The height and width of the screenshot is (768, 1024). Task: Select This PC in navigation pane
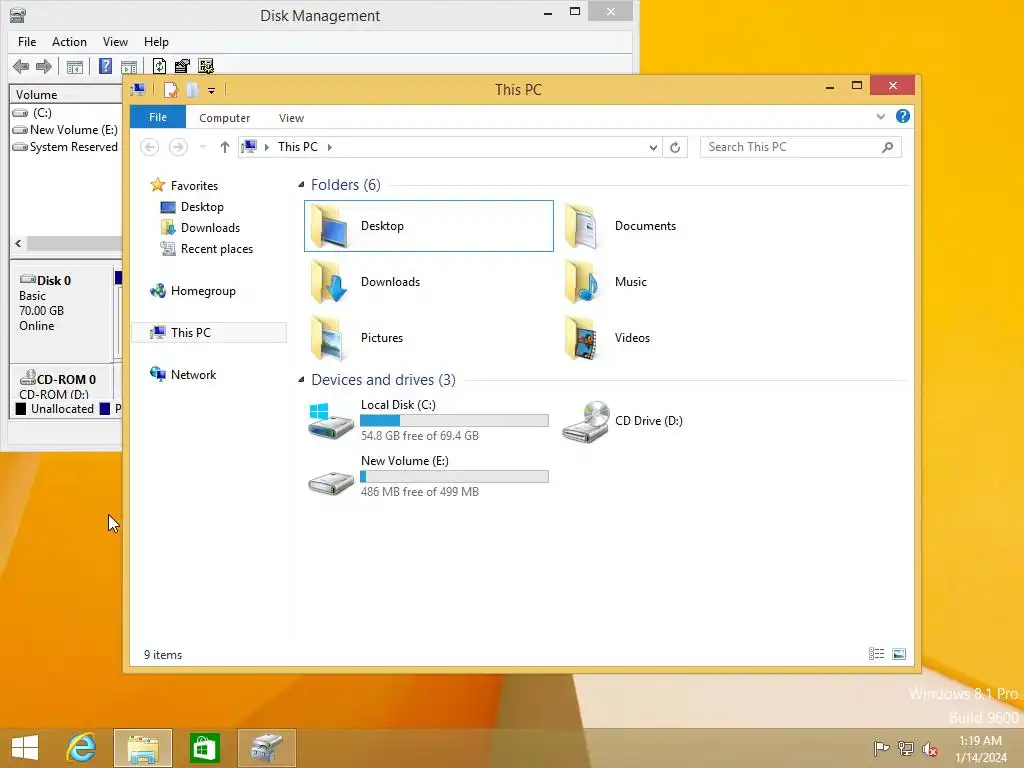point(209,332)
